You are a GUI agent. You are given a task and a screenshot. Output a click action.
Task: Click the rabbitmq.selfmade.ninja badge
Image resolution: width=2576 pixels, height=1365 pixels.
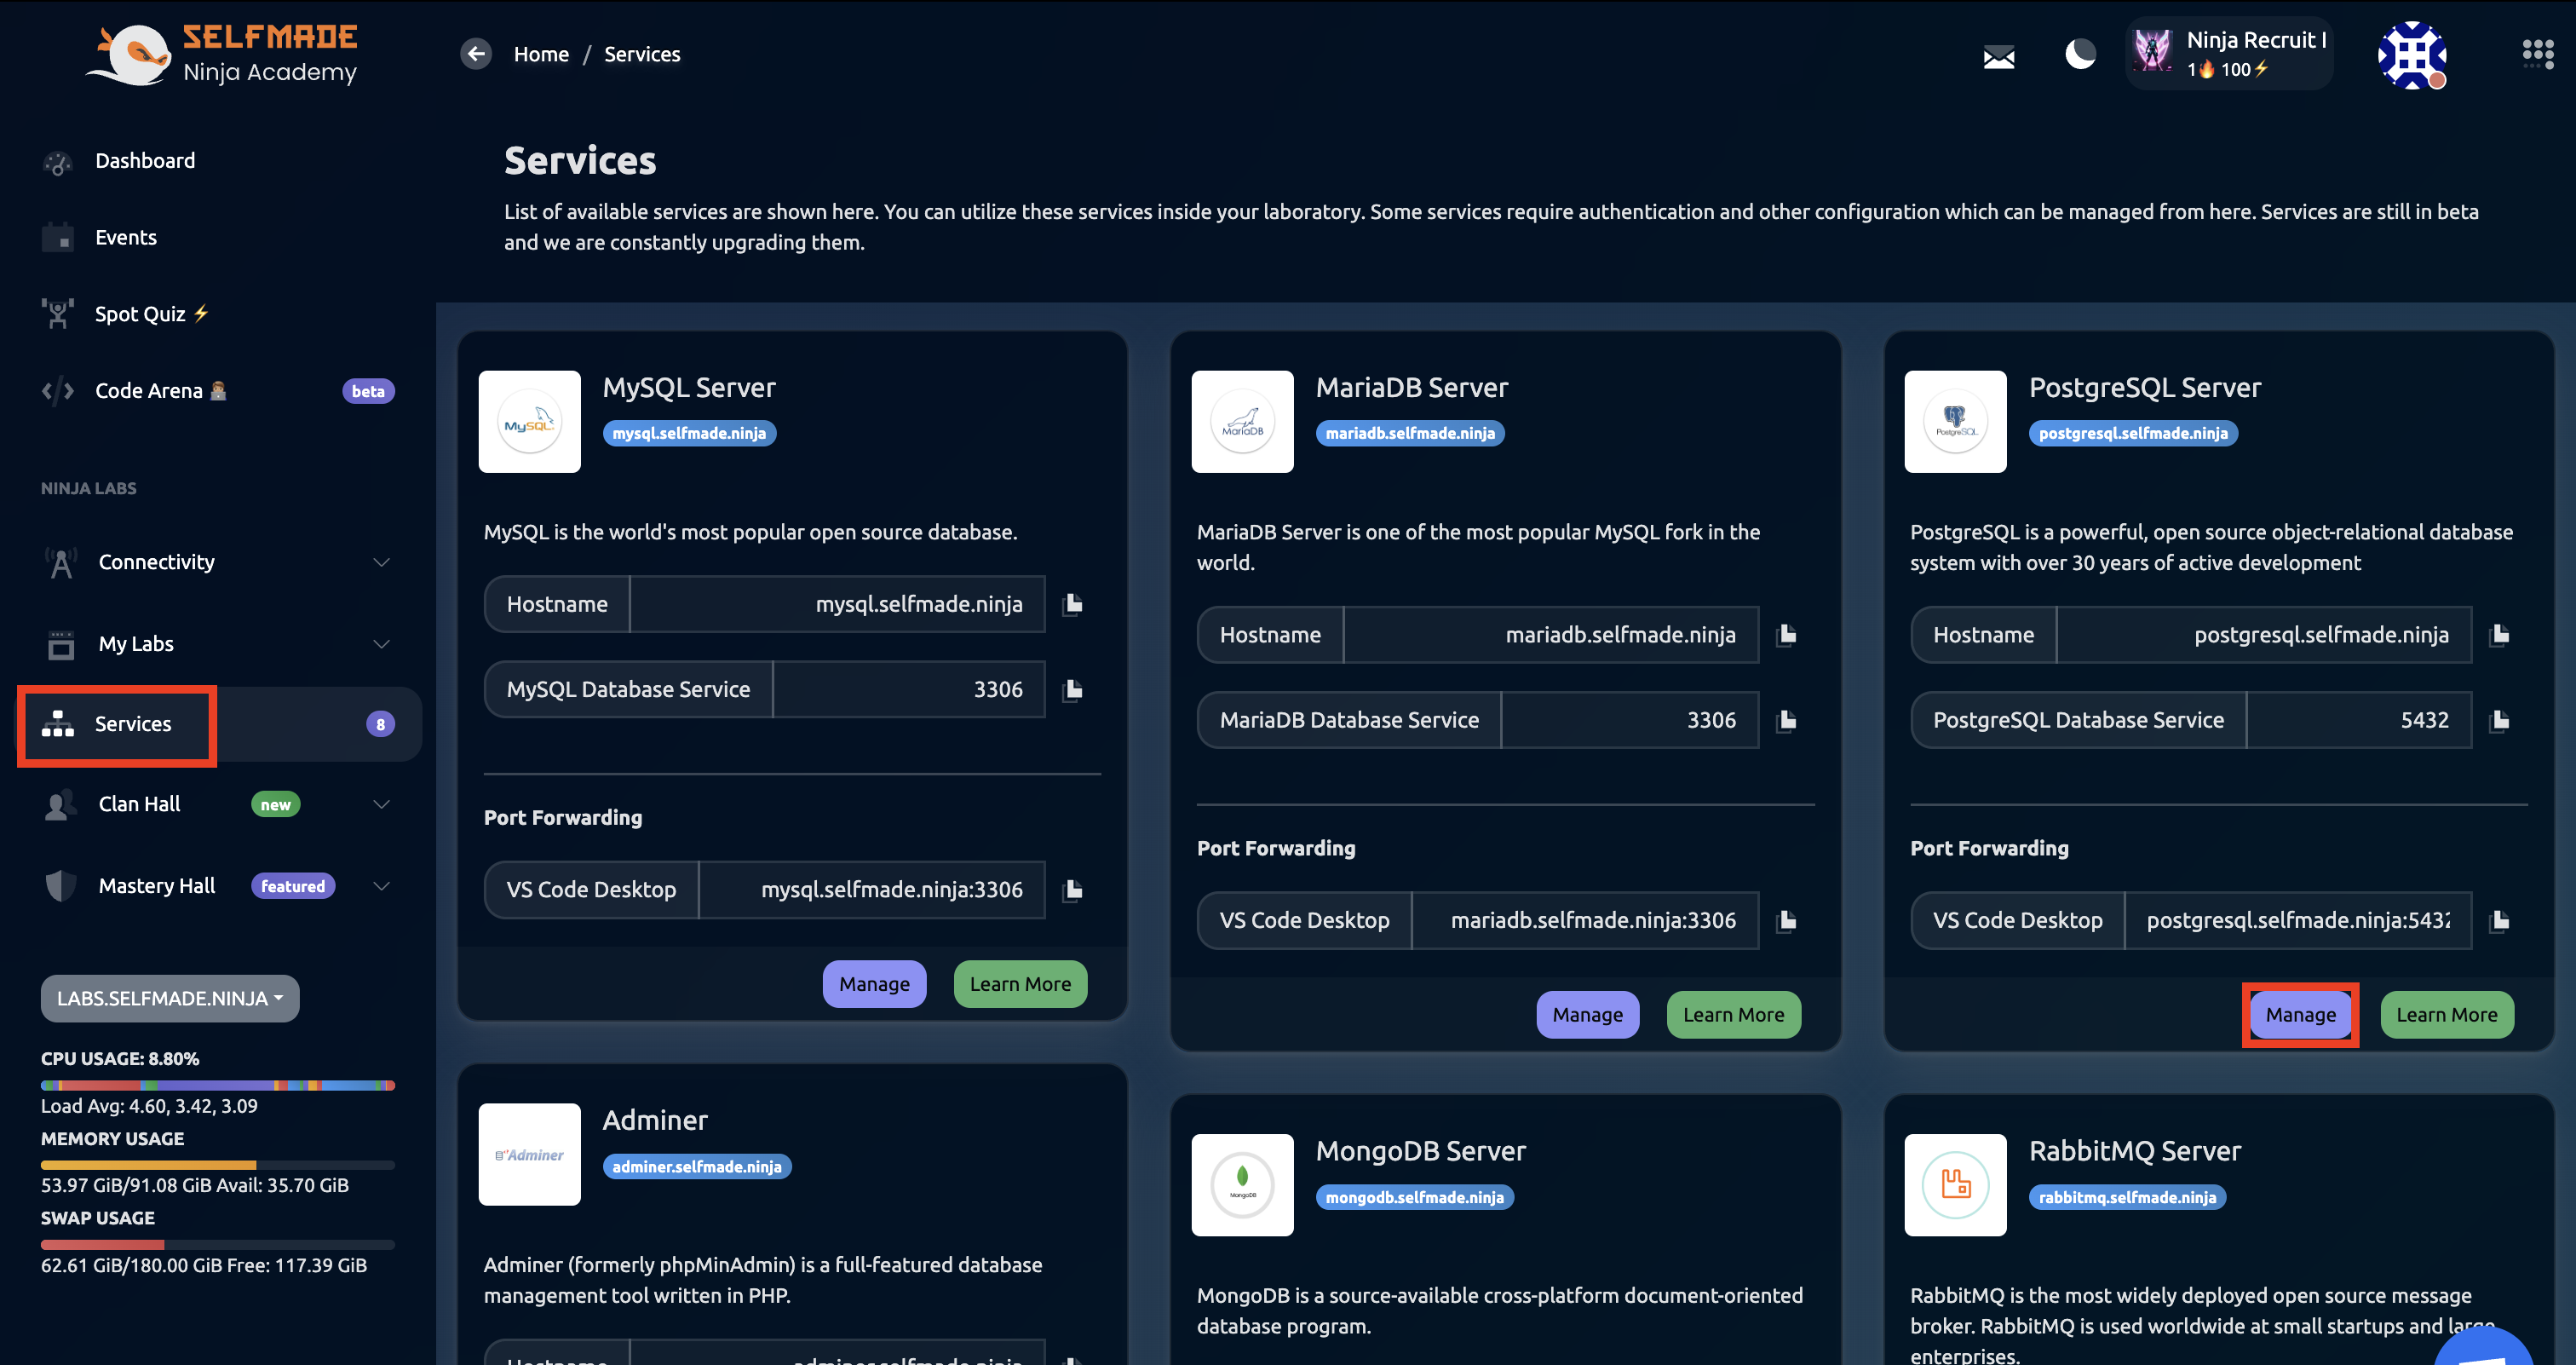(2127, 1197)
